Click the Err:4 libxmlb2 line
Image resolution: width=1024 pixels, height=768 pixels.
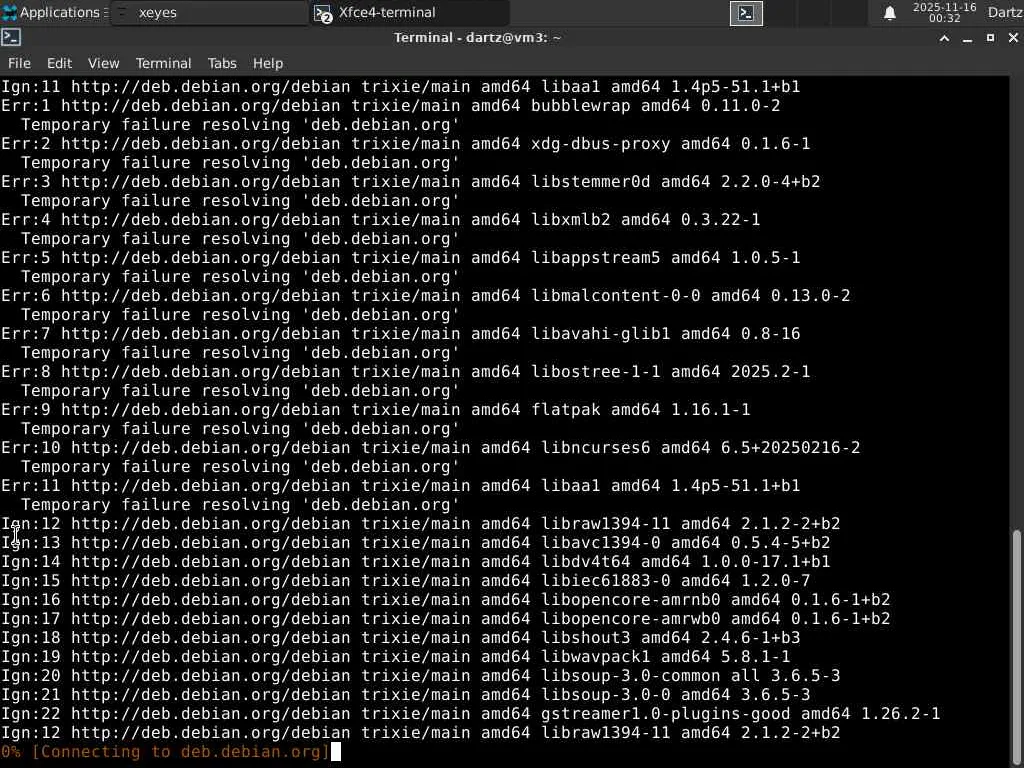pos(381,219)
